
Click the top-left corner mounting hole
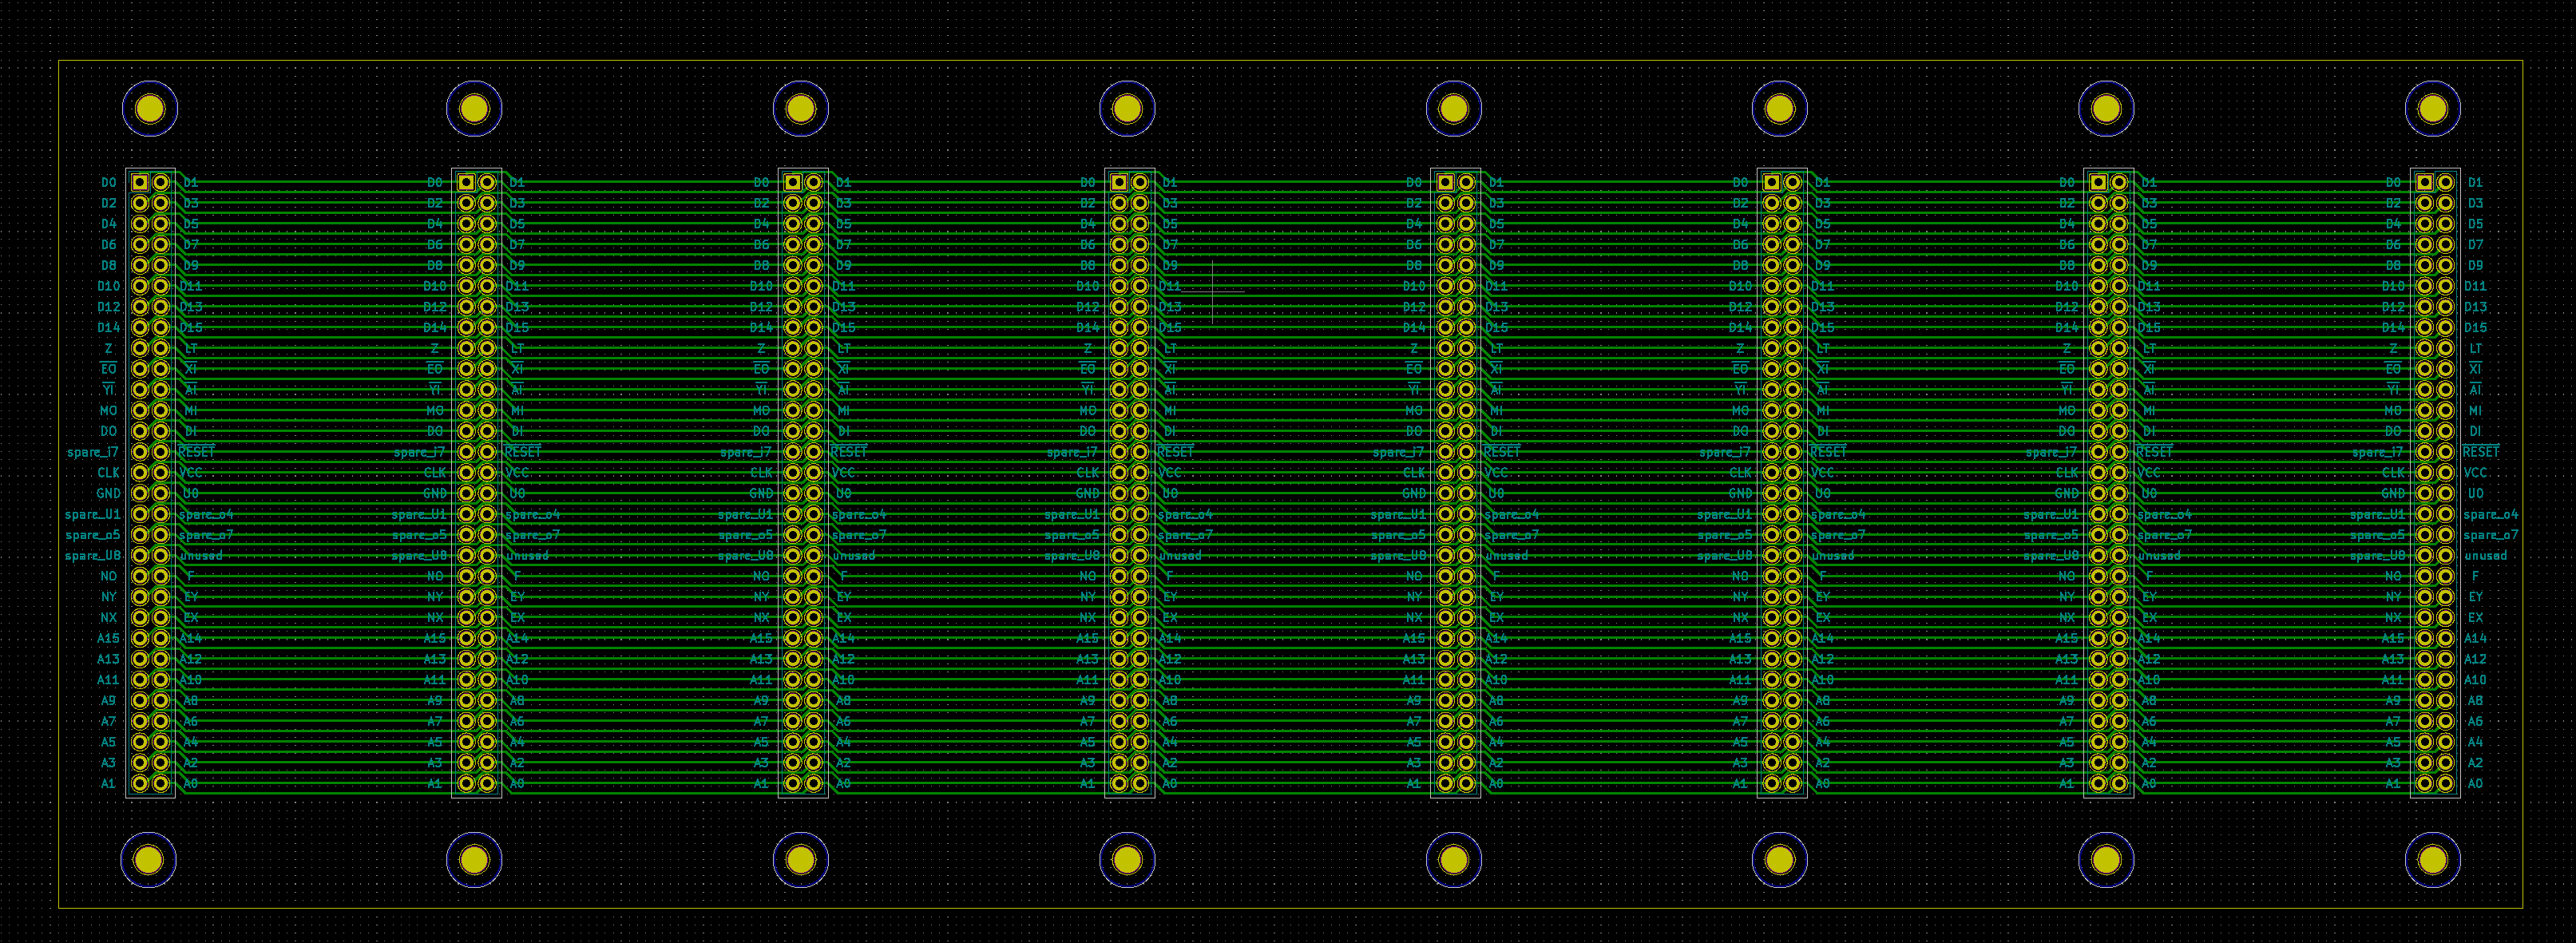click(150, 108)
